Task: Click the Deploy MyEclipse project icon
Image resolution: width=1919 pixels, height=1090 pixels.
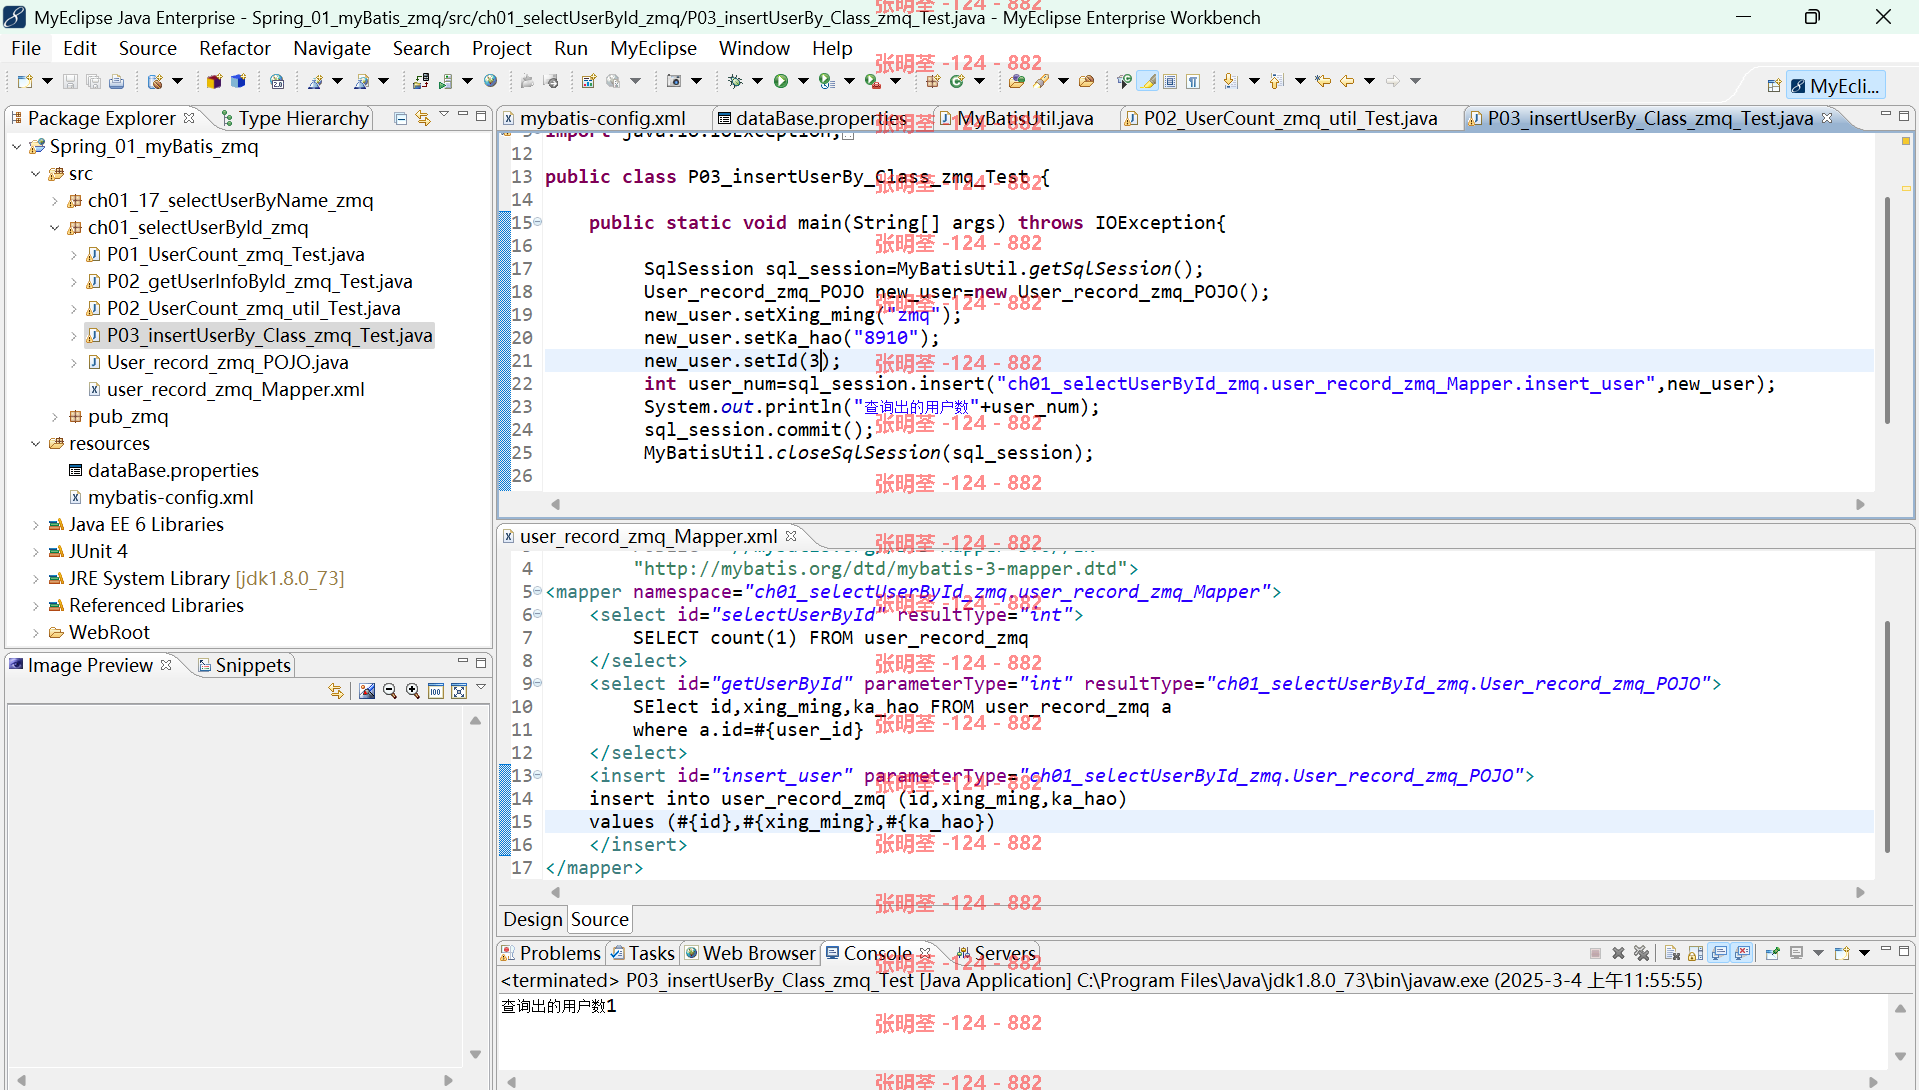Action: click(421, 82)
